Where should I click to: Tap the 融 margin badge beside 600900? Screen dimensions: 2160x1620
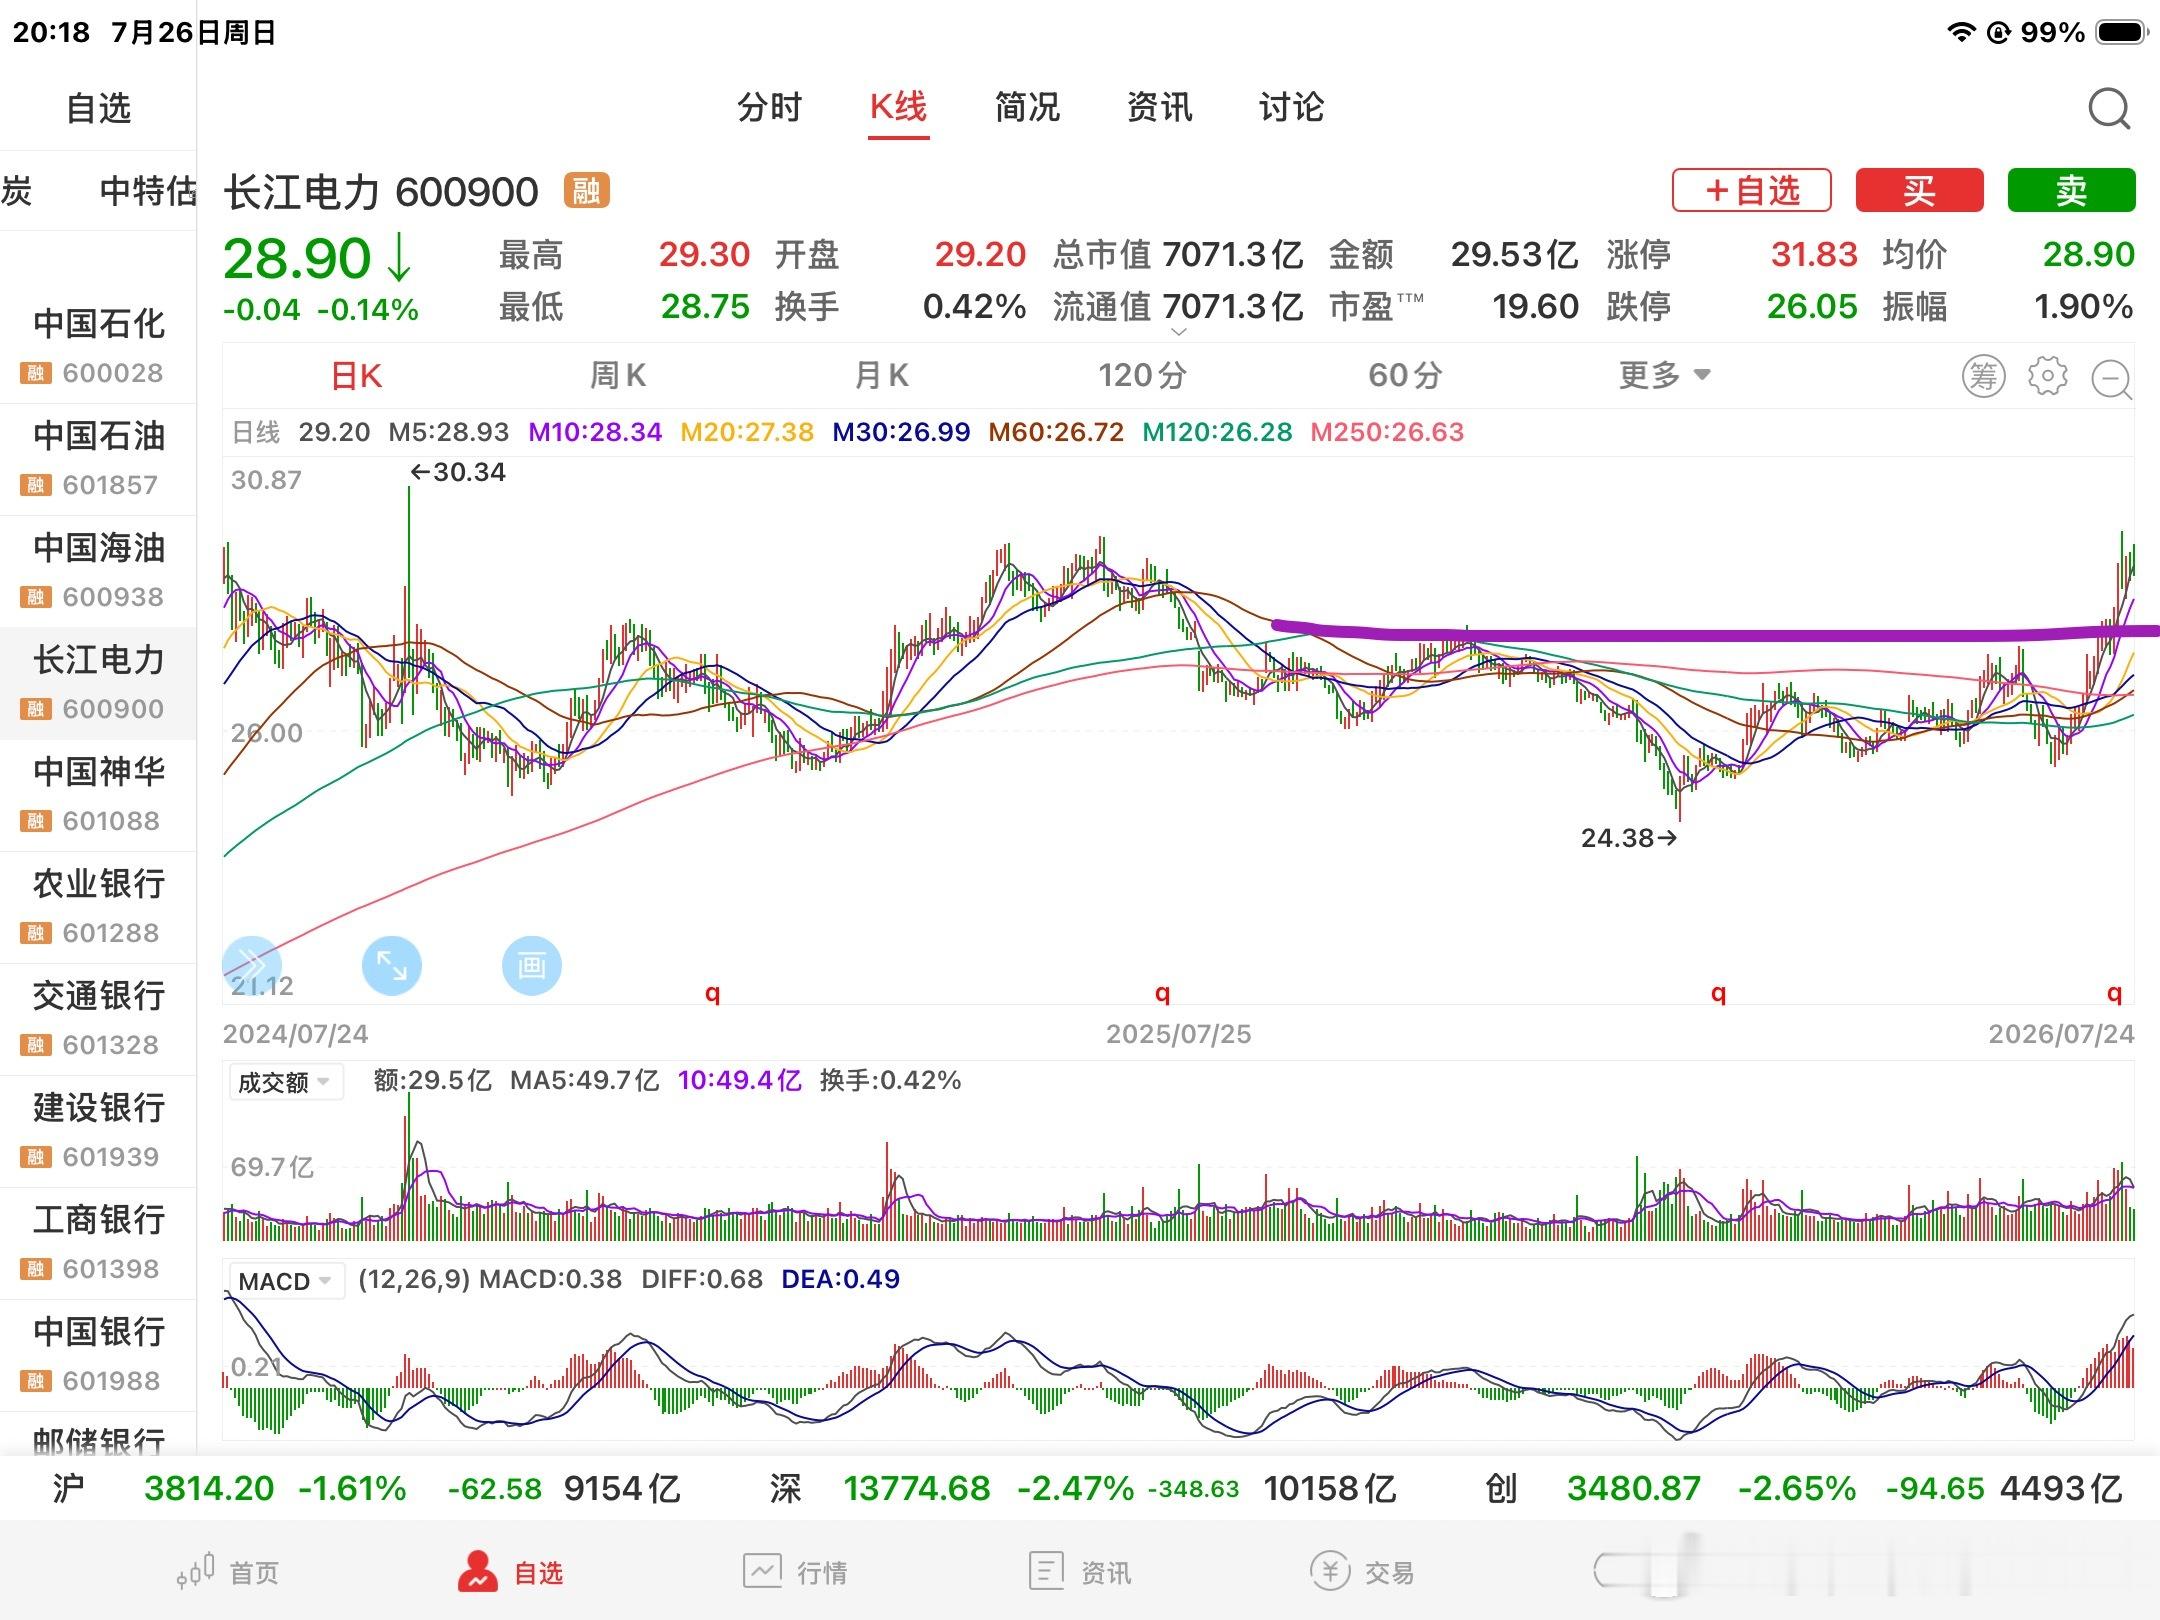pos(587,190)
